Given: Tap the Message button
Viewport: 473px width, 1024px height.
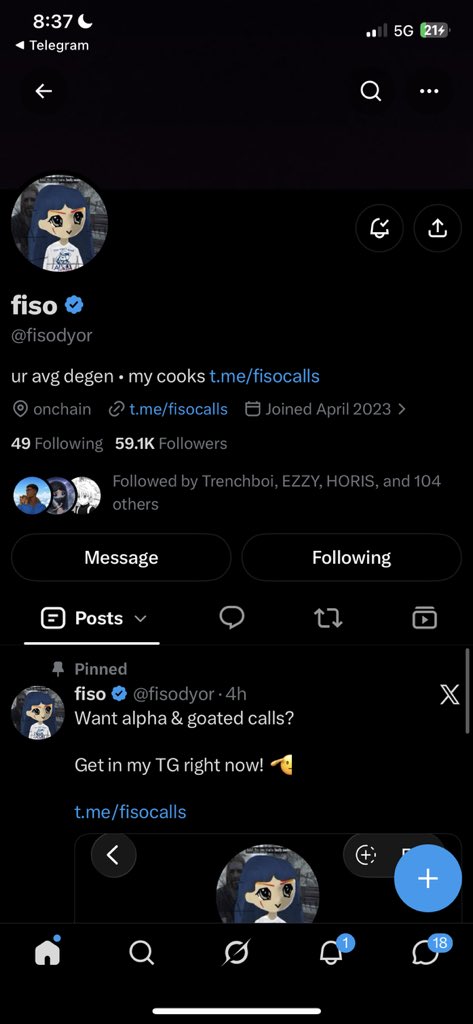Looking at the screenshot, I should pyautogui.click(x=121, y=557).
